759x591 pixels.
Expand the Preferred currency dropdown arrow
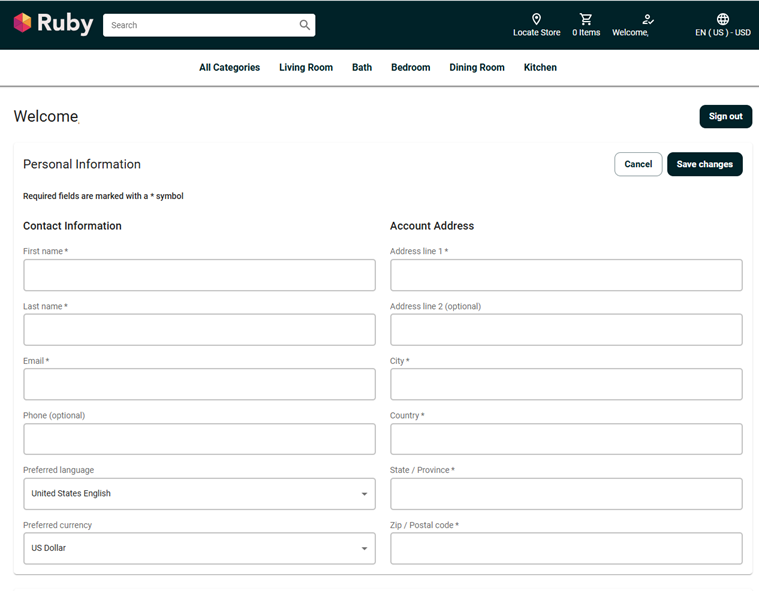364,549
